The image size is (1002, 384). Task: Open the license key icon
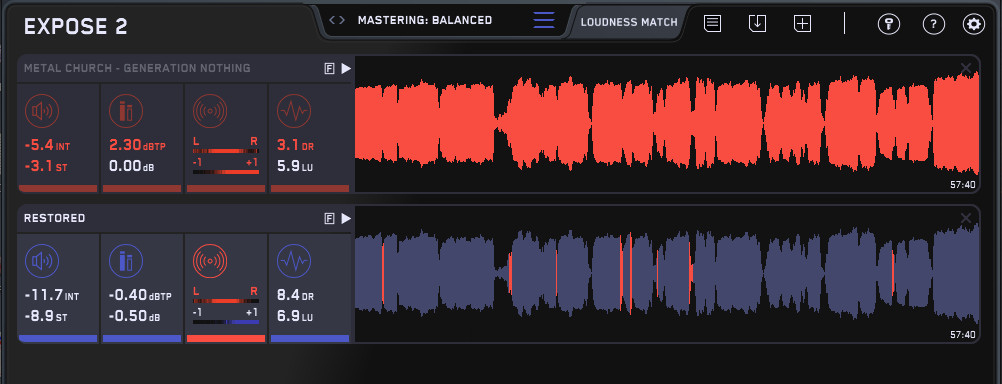click(888, 24)
